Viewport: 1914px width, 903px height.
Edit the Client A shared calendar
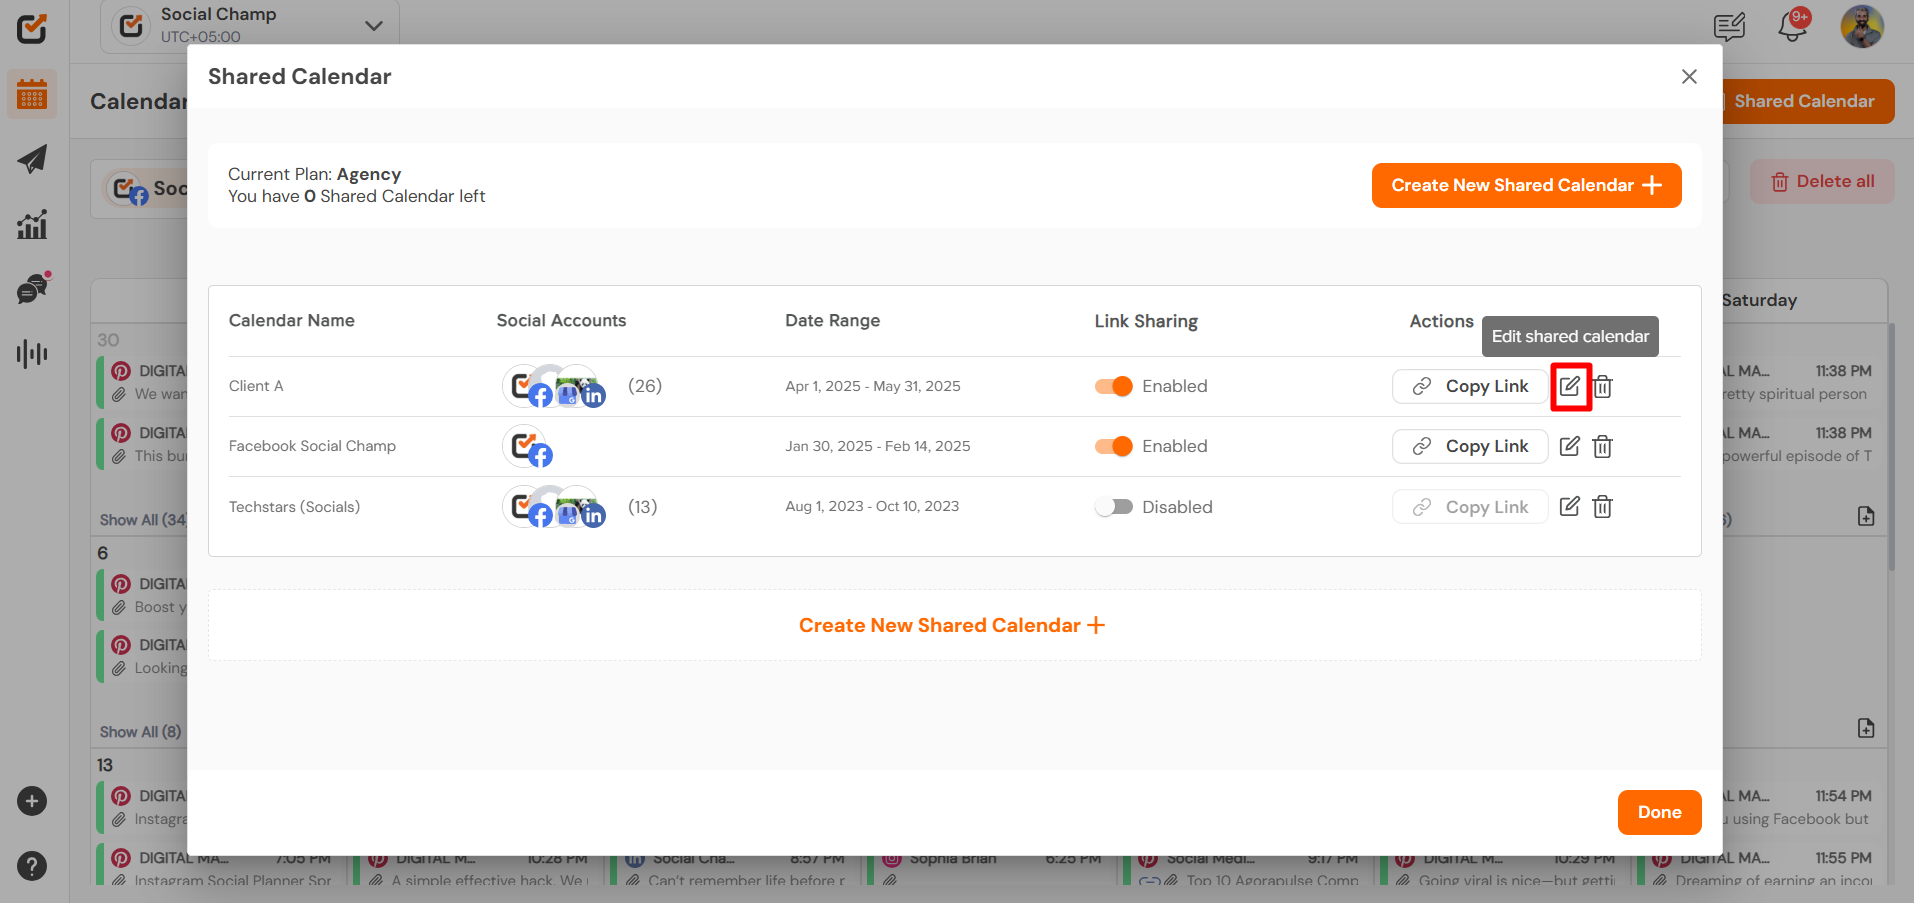click(x=1570, y=386)
